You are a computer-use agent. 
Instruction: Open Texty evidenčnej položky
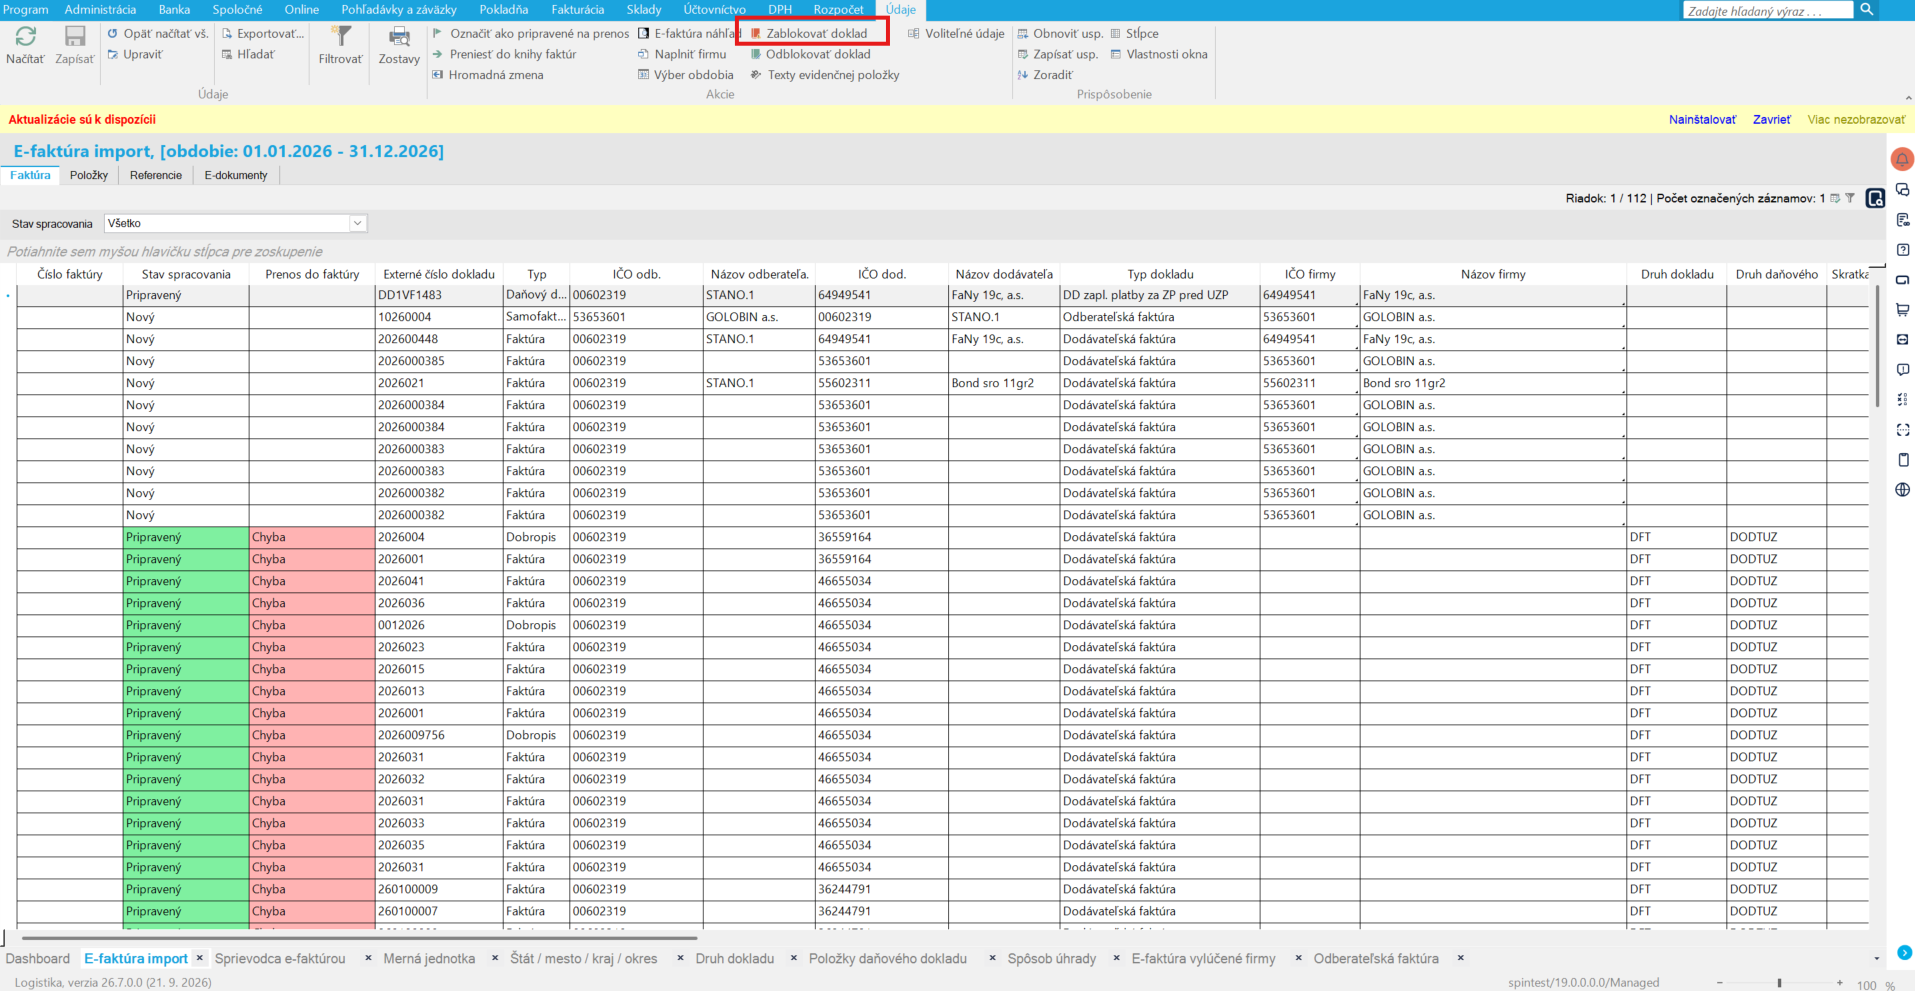(x=825, y=75)
